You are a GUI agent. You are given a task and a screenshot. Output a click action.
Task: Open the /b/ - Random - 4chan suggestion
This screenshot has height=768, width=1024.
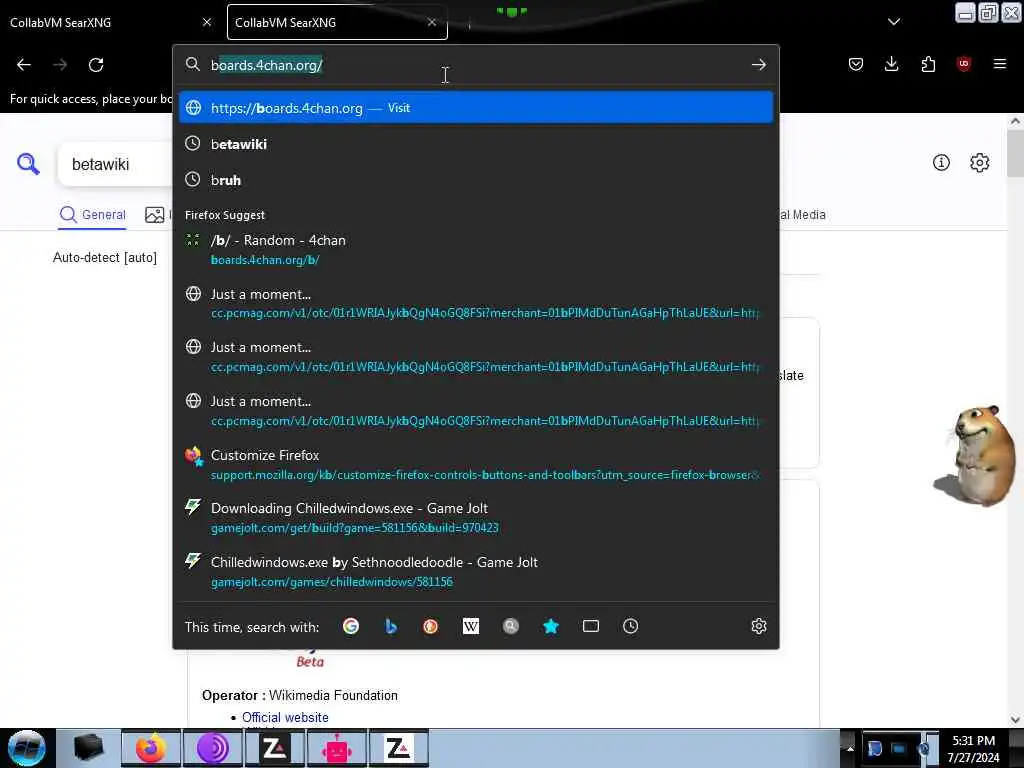[476, 249]
